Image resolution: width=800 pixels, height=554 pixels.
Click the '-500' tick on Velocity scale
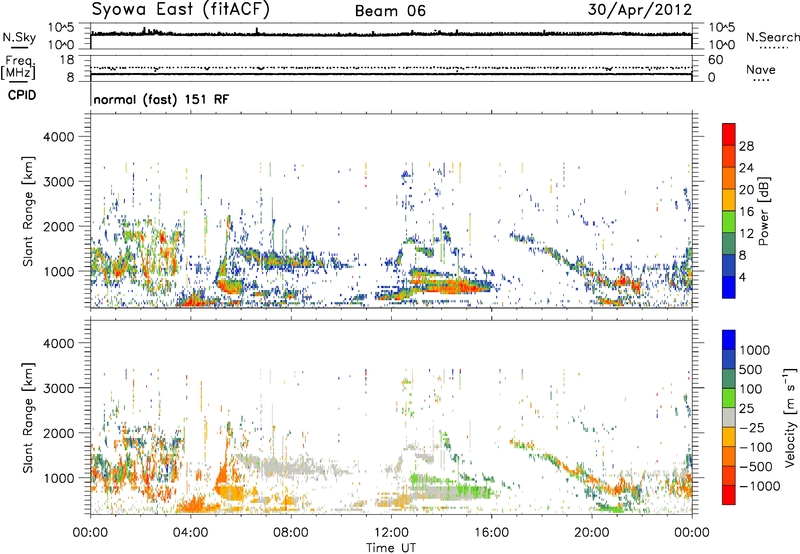(756, 466)
